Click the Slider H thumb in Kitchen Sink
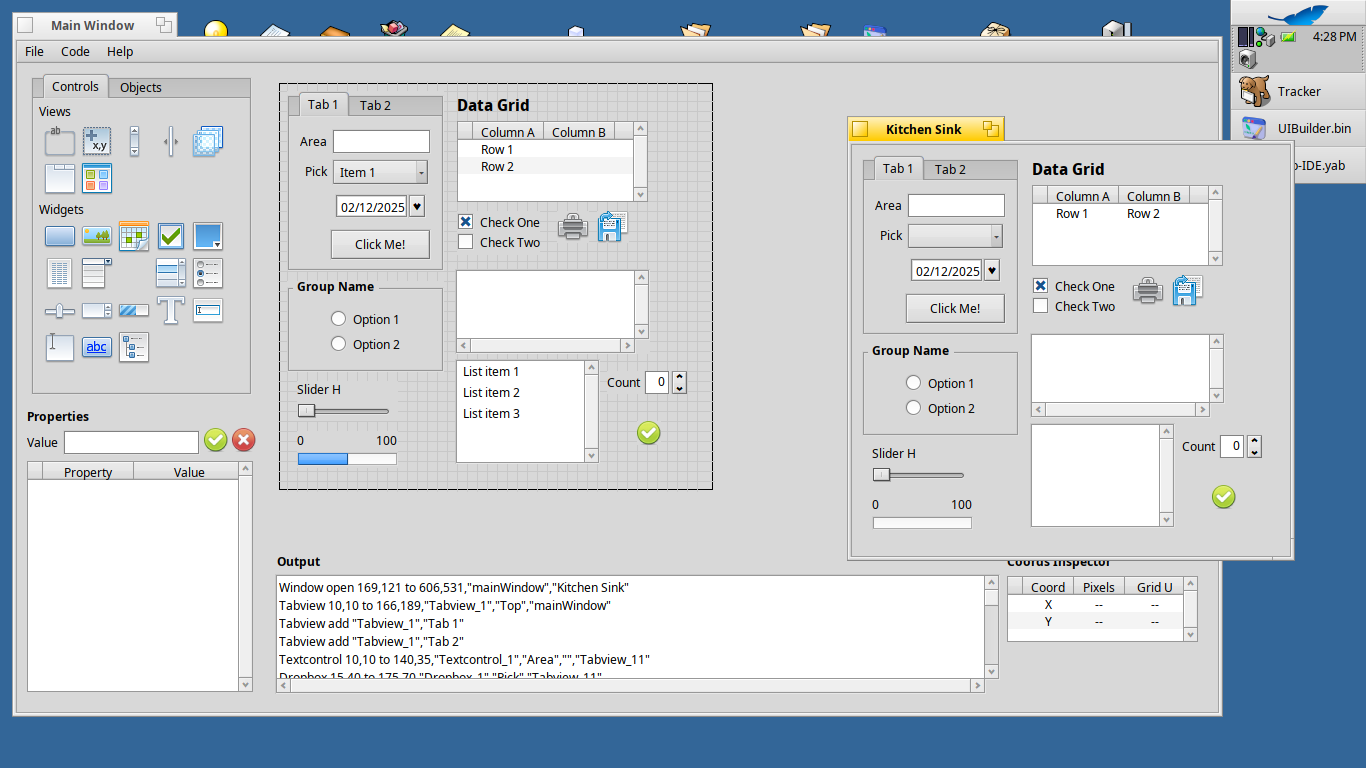Image resolution: width=1366 pixels, height=768 pixels. tap(881, 474)
